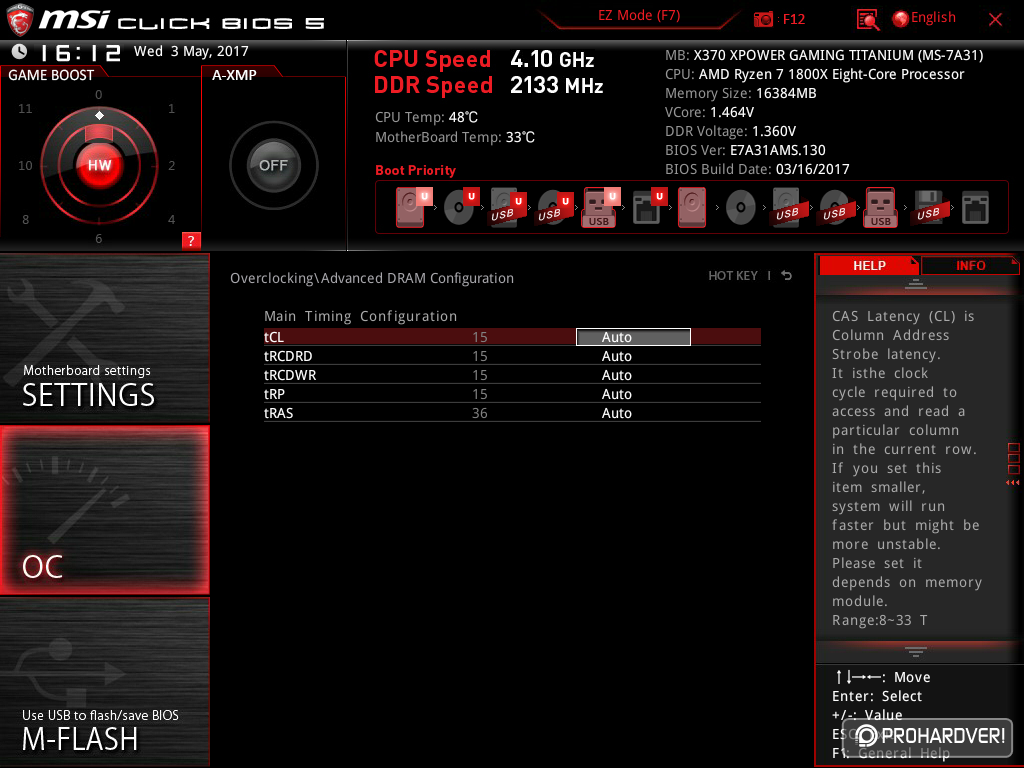
Task: Click the date Wed 3 May, 2017
Action: click(191, 51)
